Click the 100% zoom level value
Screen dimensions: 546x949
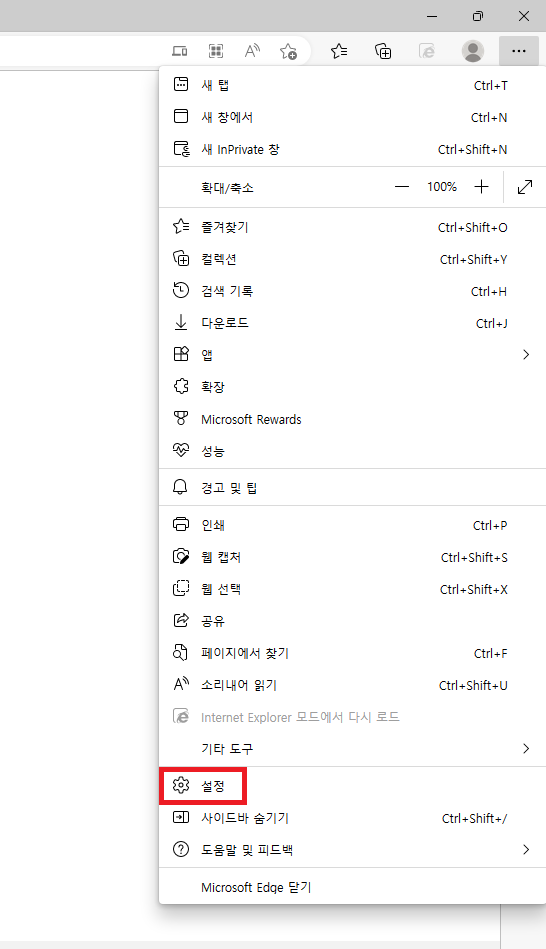coord(442,187)
